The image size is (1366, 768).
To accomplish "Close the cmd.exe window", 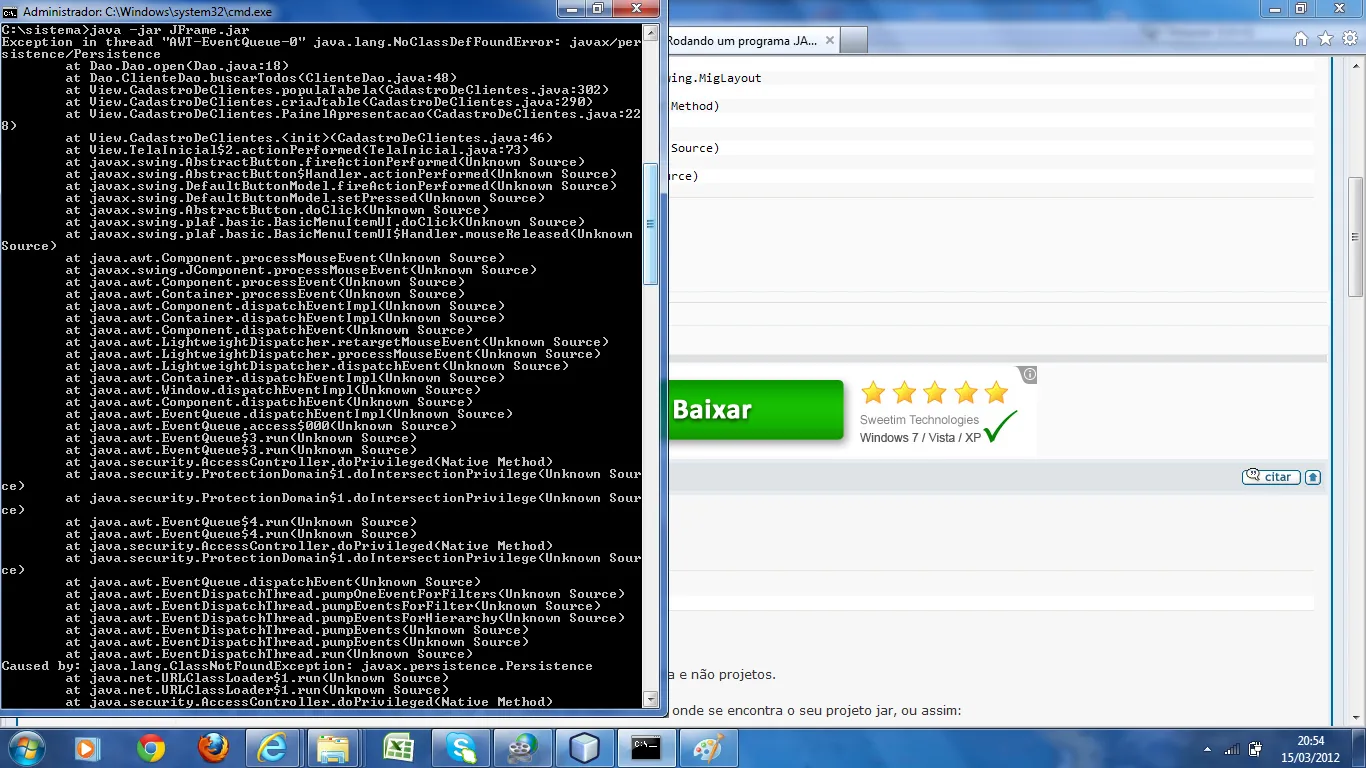I will (636, 9).
